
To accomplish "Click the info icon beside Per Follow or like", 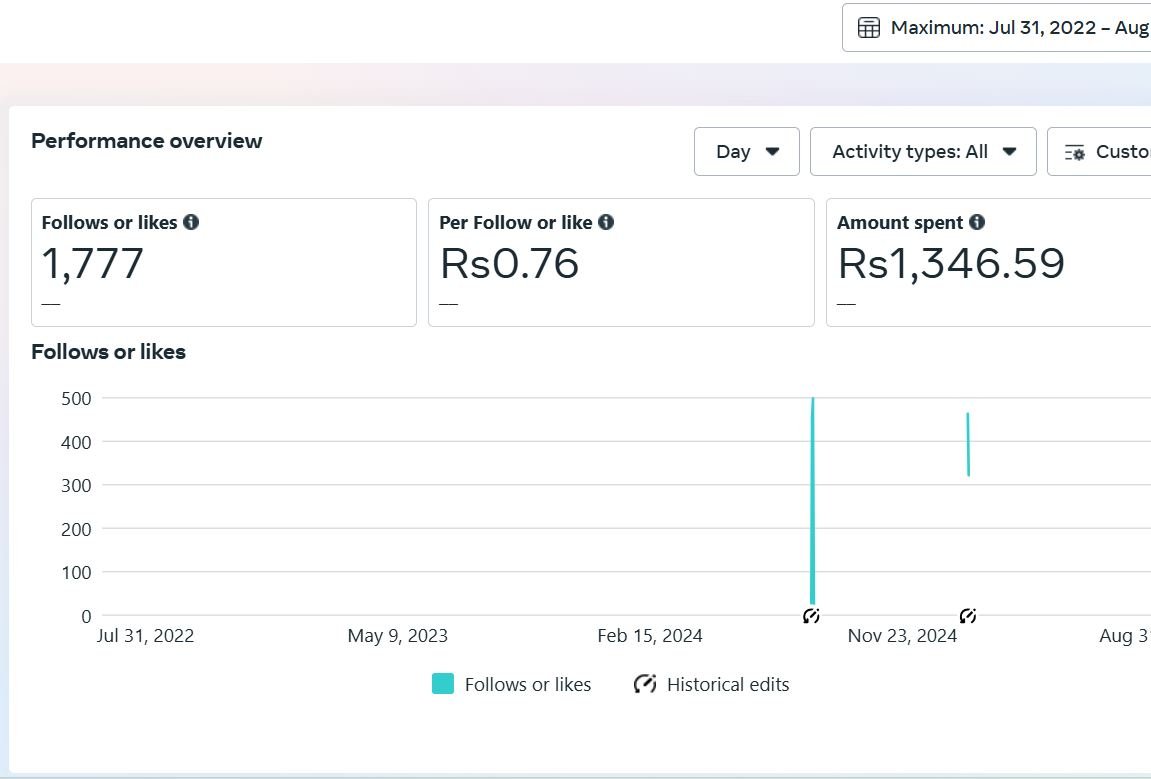I will (606, 222).
